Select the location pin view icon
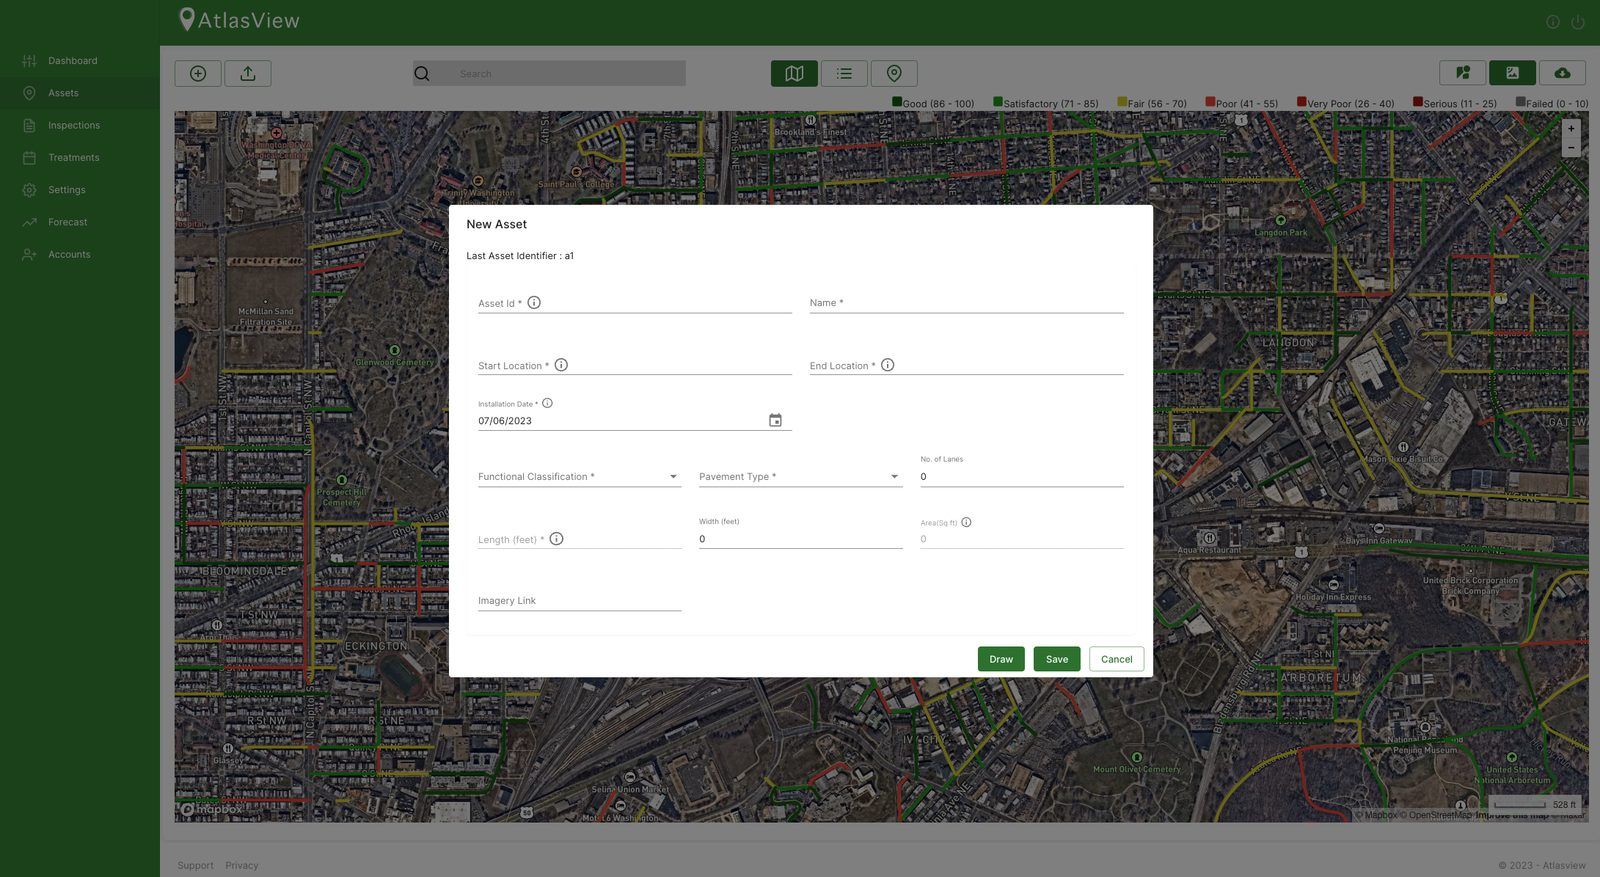The width and height of the screenshot is (1600, 877). (x=894, y=73)
